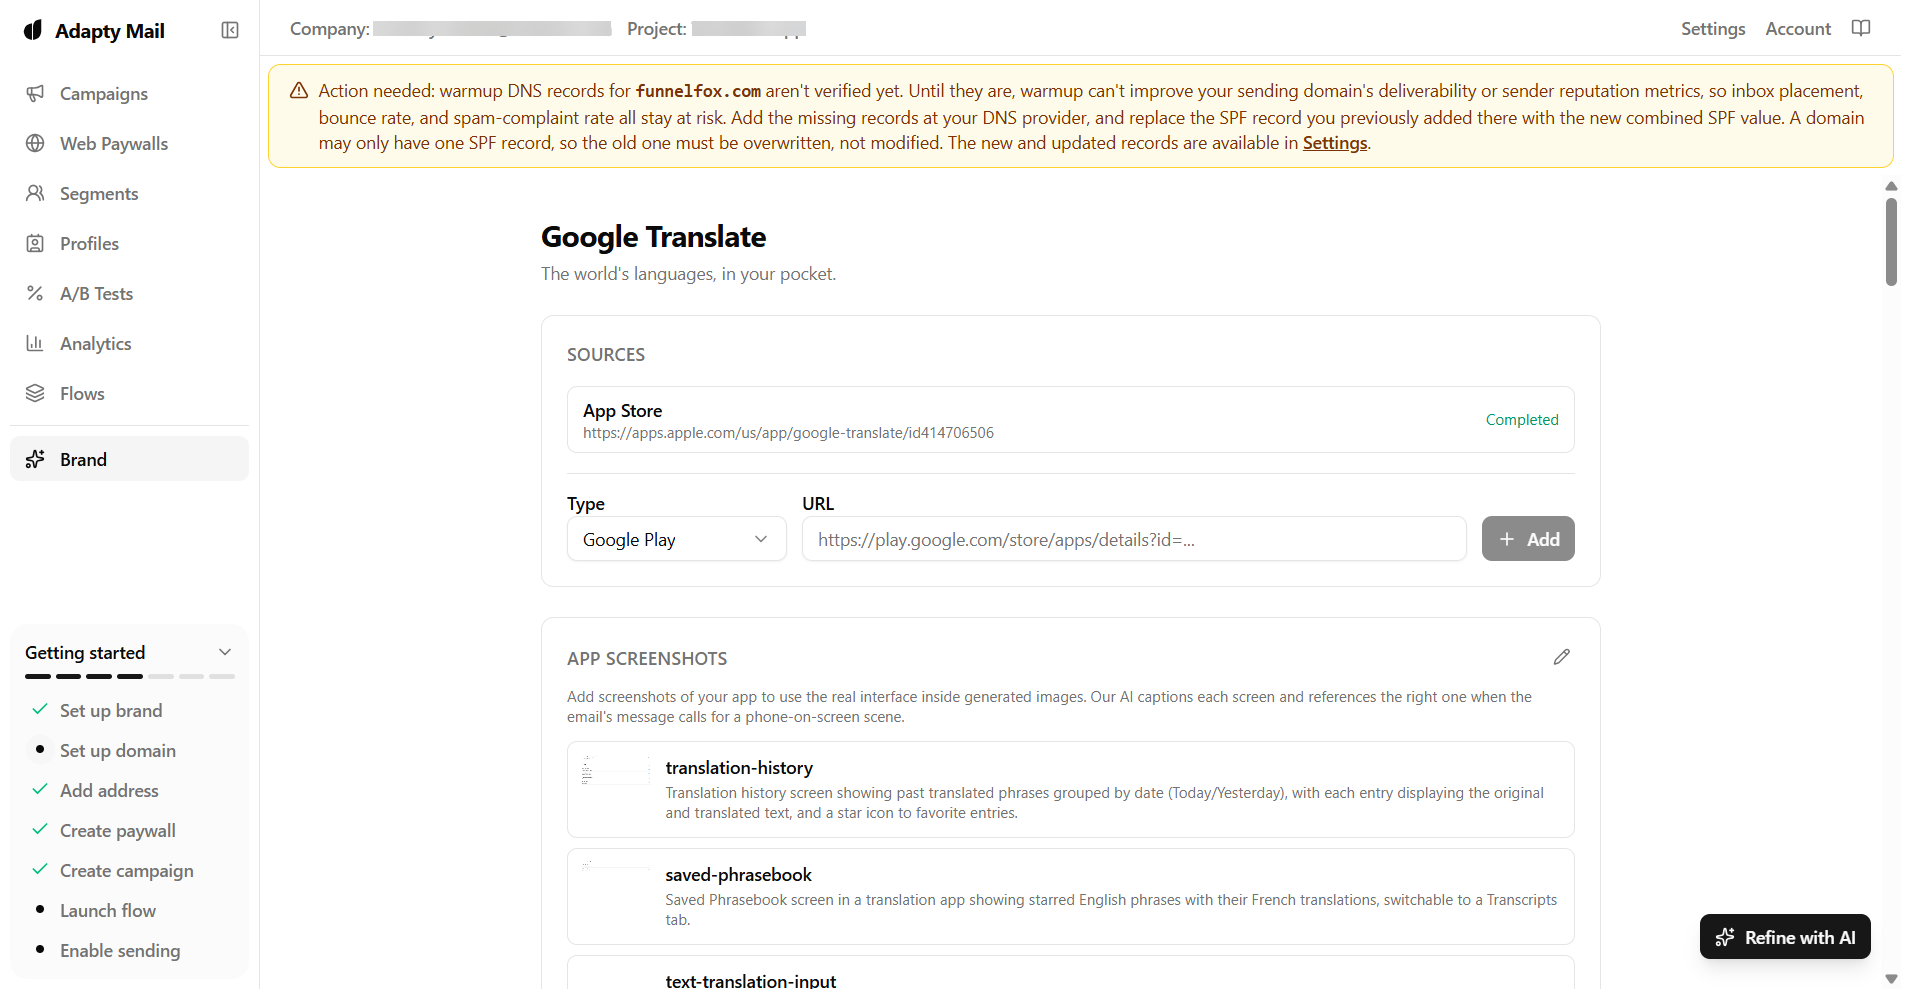Viewport: 1920px width, 989px height.
Task: Click the plus icon on Add button
Action: pos(1507,539)
